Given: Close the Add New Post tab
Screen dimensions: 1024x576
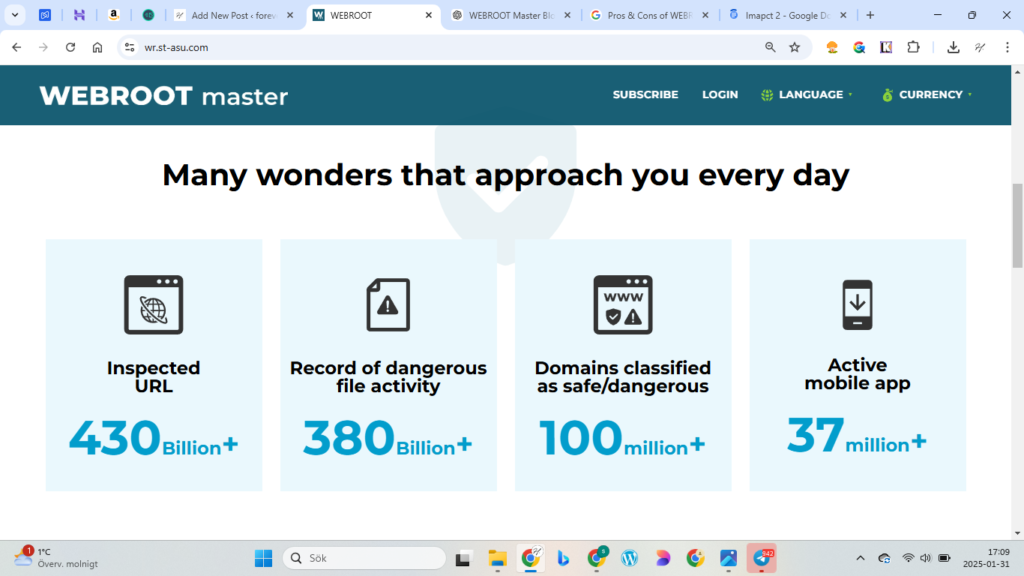Looking at the screenshot, I should [290, 15].
